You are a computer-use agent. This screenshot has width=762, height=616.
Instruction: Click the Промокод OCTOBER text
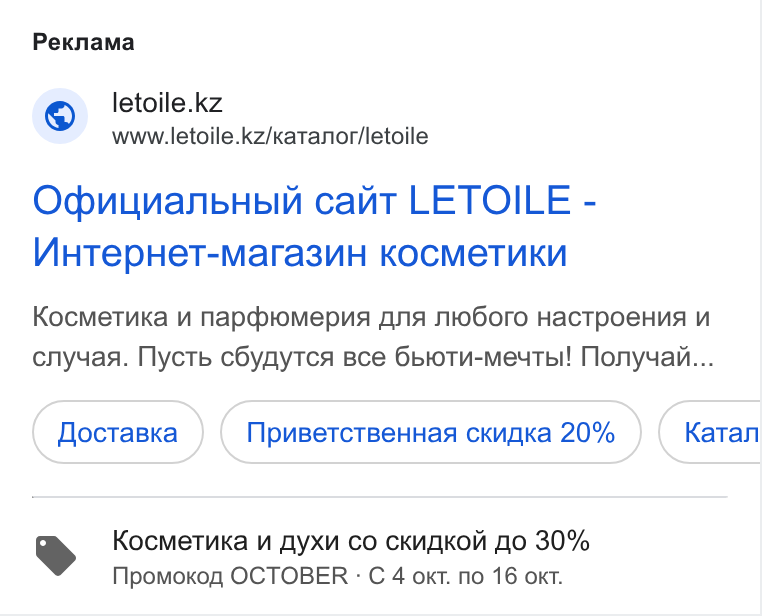(230, 576)
